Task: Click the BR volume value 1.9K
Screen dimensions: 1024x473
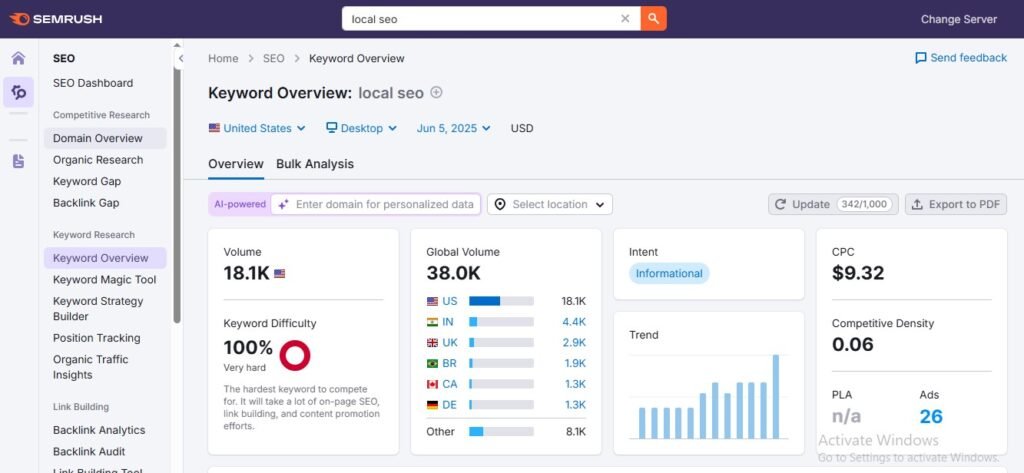Action: pos(574,363)
